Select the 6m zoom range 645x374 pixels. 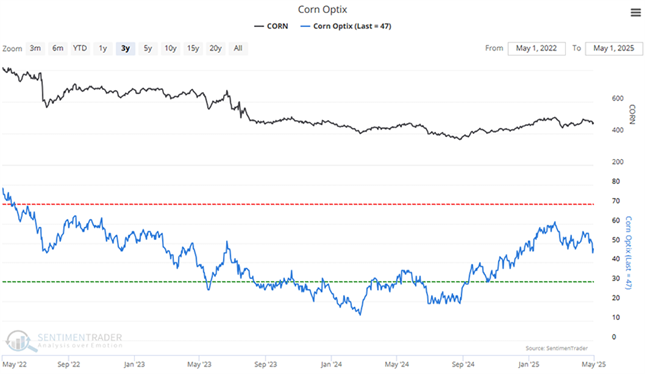(58, 48)
